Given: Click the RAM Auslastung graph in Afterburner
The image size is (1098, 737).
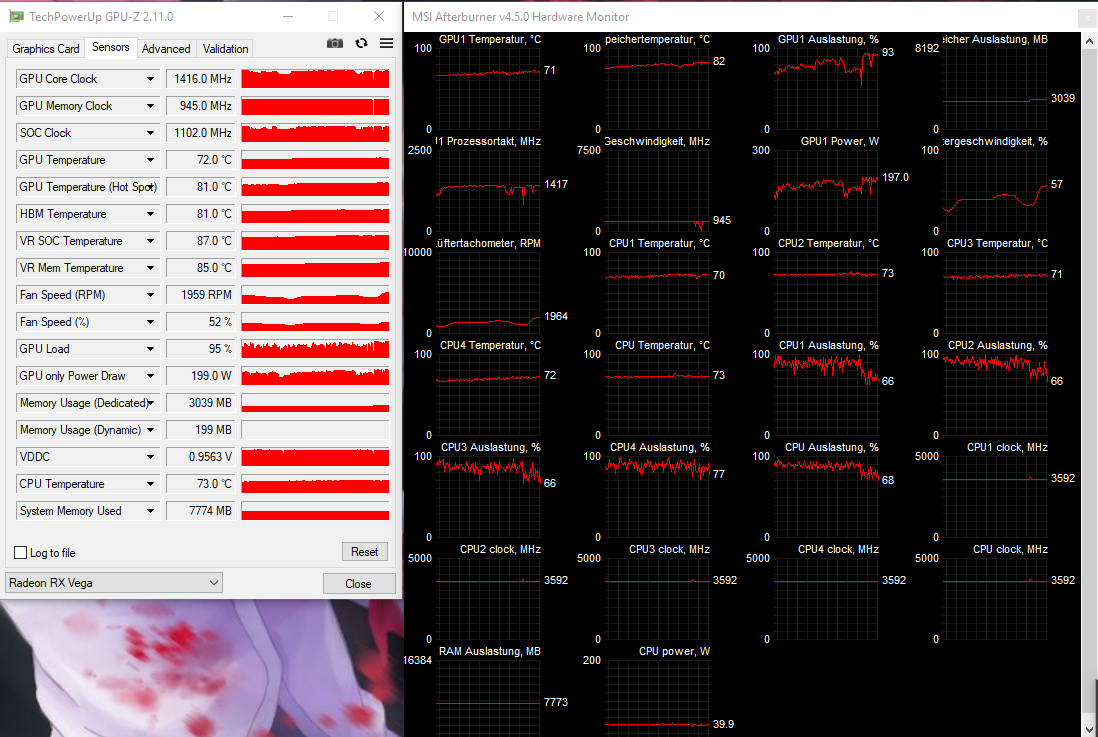Looking at the screenshot, I should click(488, 698).
